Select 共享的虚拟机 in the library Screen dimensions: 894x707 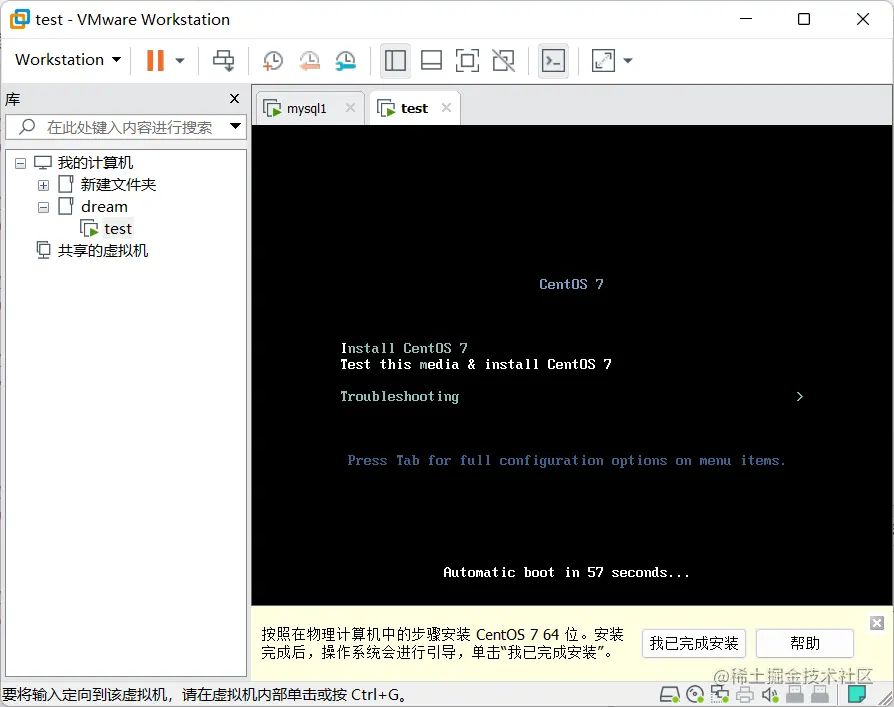point(103,250)
